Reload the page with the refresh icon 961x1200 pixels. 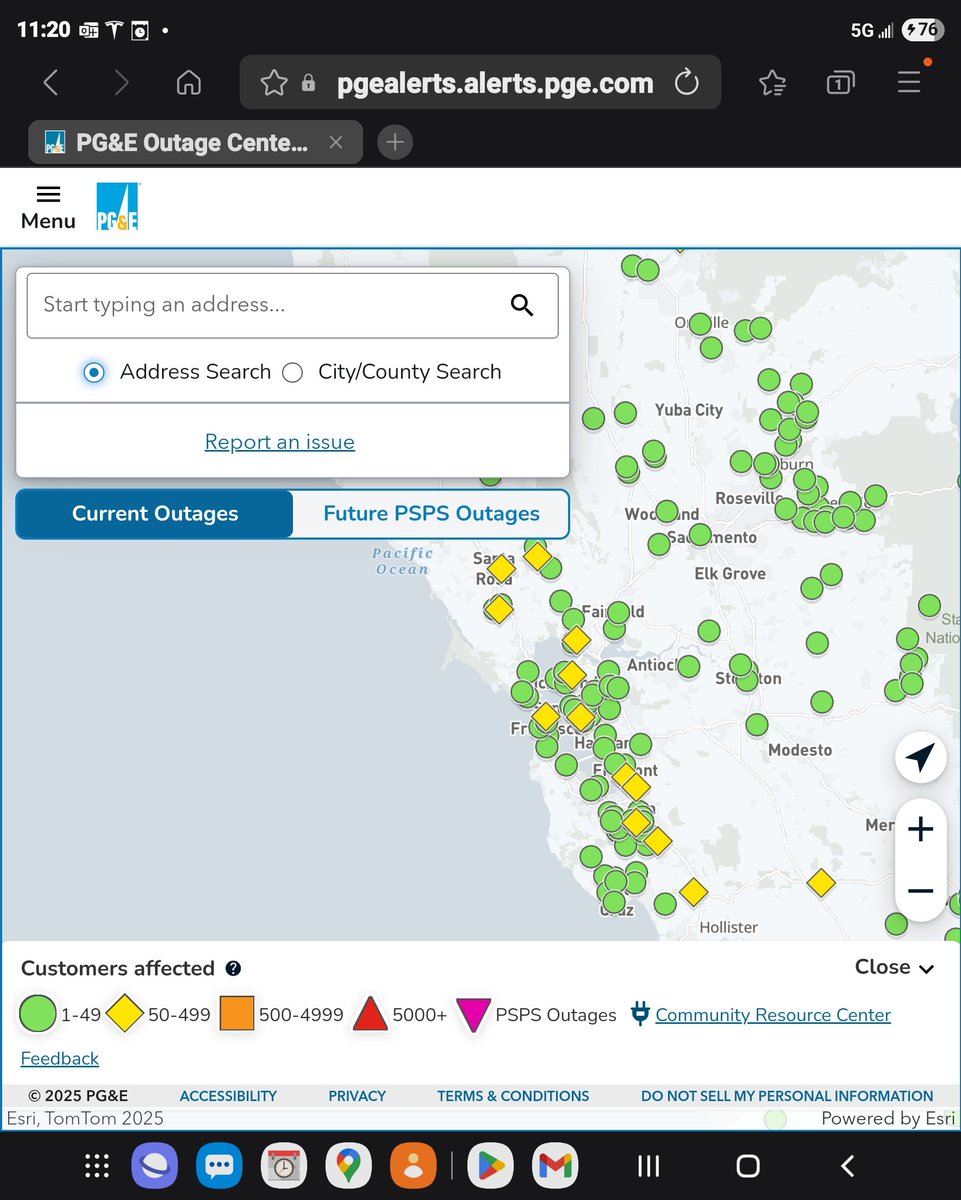[x=687, y=83]
